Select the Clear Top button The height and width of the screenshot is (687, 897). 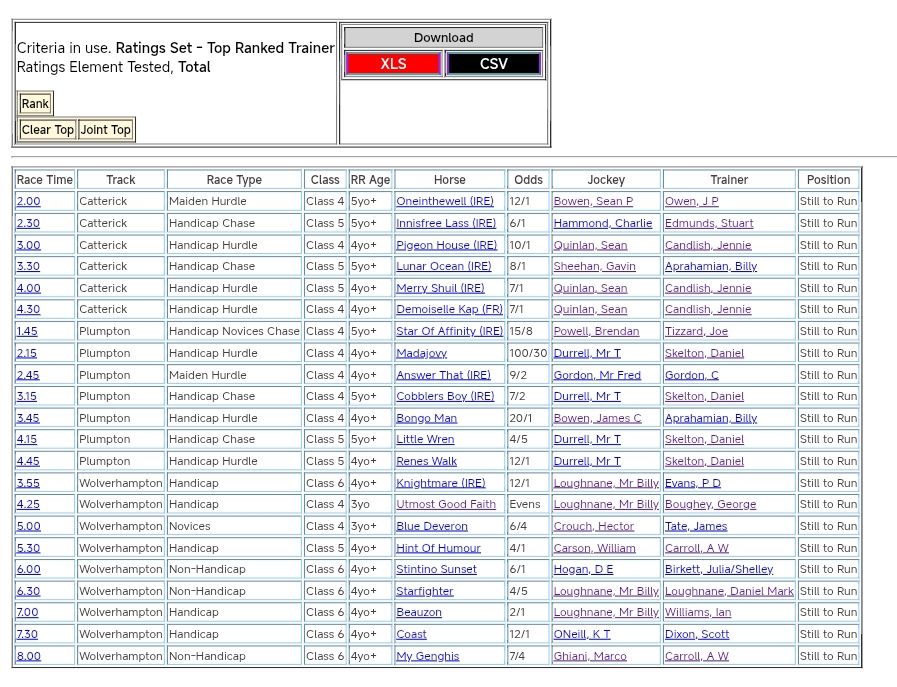click(48, 130)
